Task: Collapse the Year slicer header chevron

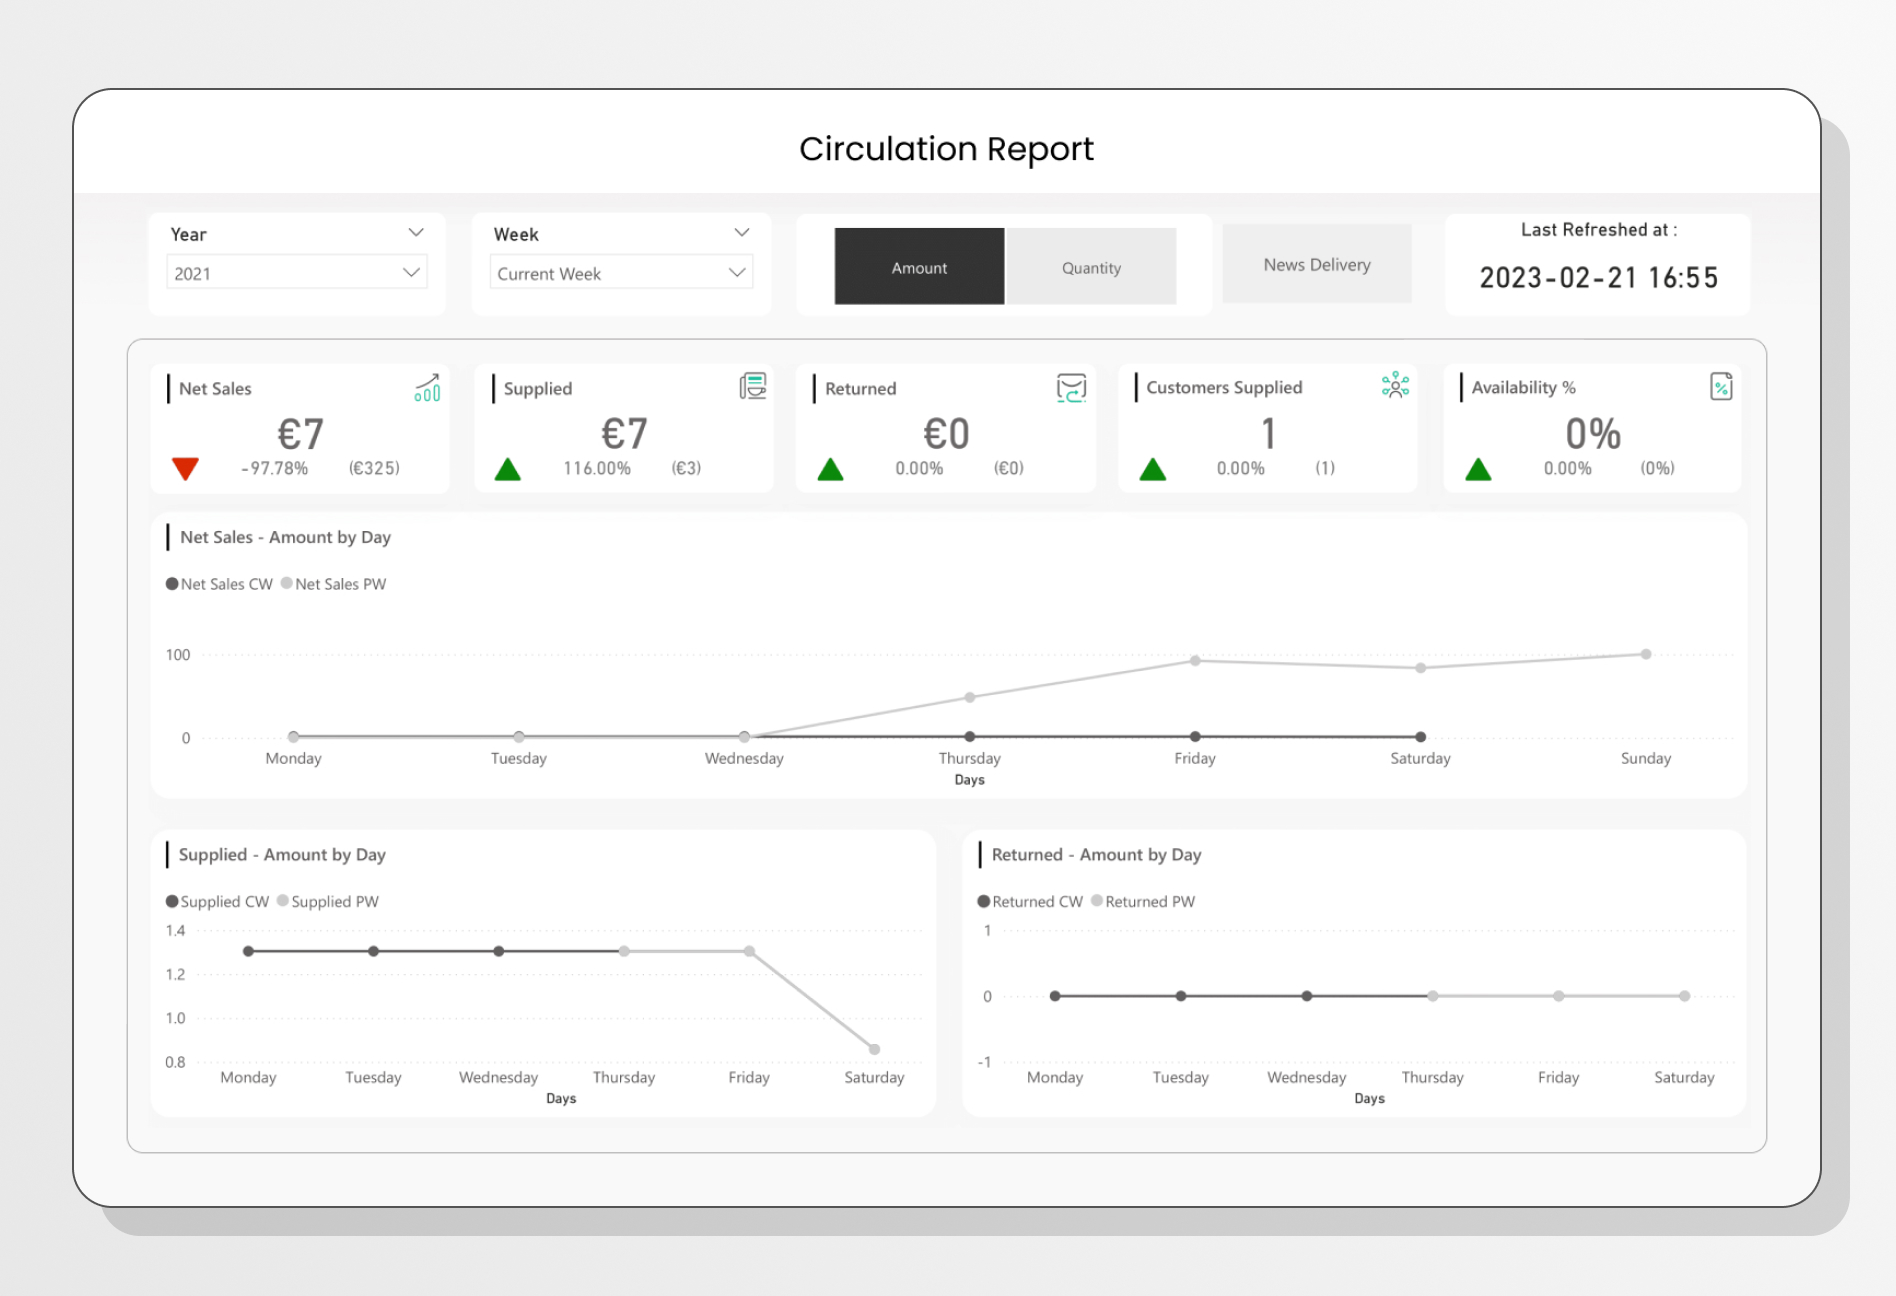Action: [416, 232]
